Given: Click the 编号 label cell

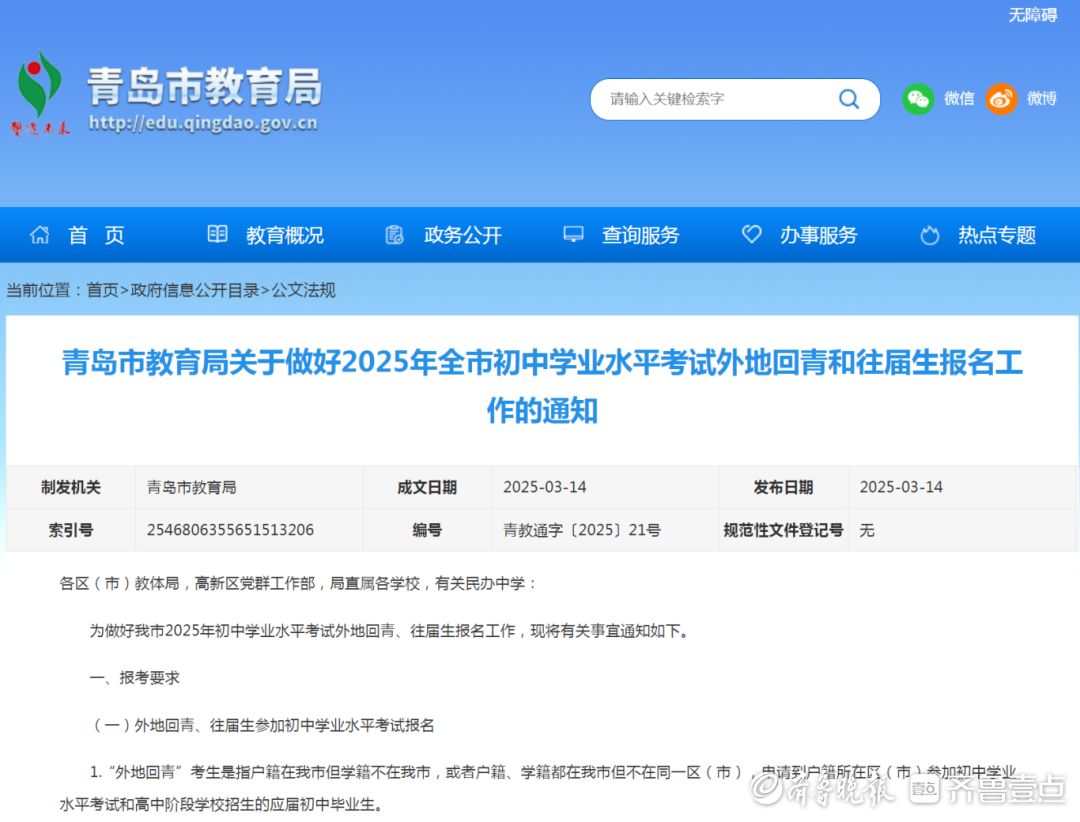Looking at the screenshot, I should point(427,530).
